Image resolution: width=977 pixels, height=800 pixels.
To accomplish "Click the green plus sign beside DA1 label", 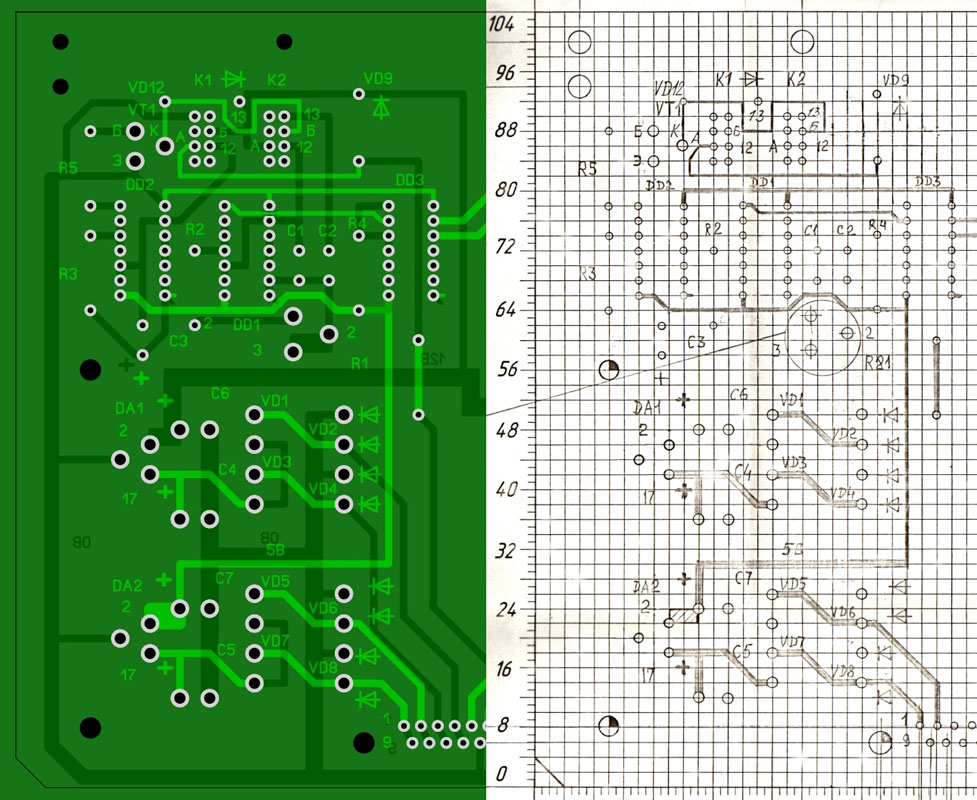I will (x=164, y=401).
